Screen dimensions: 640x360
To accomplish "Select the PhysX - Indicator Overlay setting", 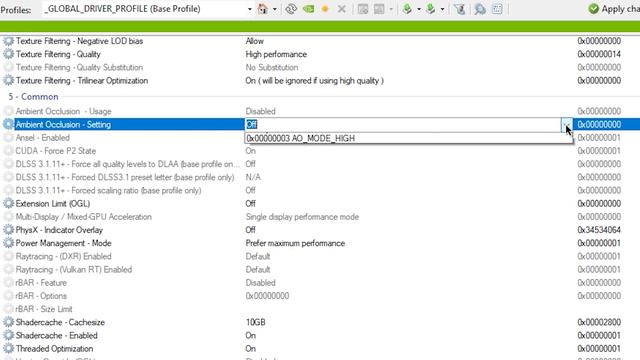I will coord(59,230).
